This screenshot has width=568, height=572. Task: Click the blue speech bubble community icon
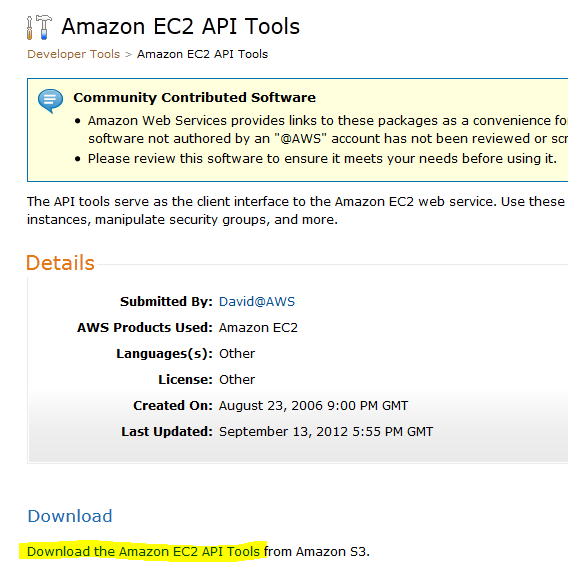pos(50,101)
